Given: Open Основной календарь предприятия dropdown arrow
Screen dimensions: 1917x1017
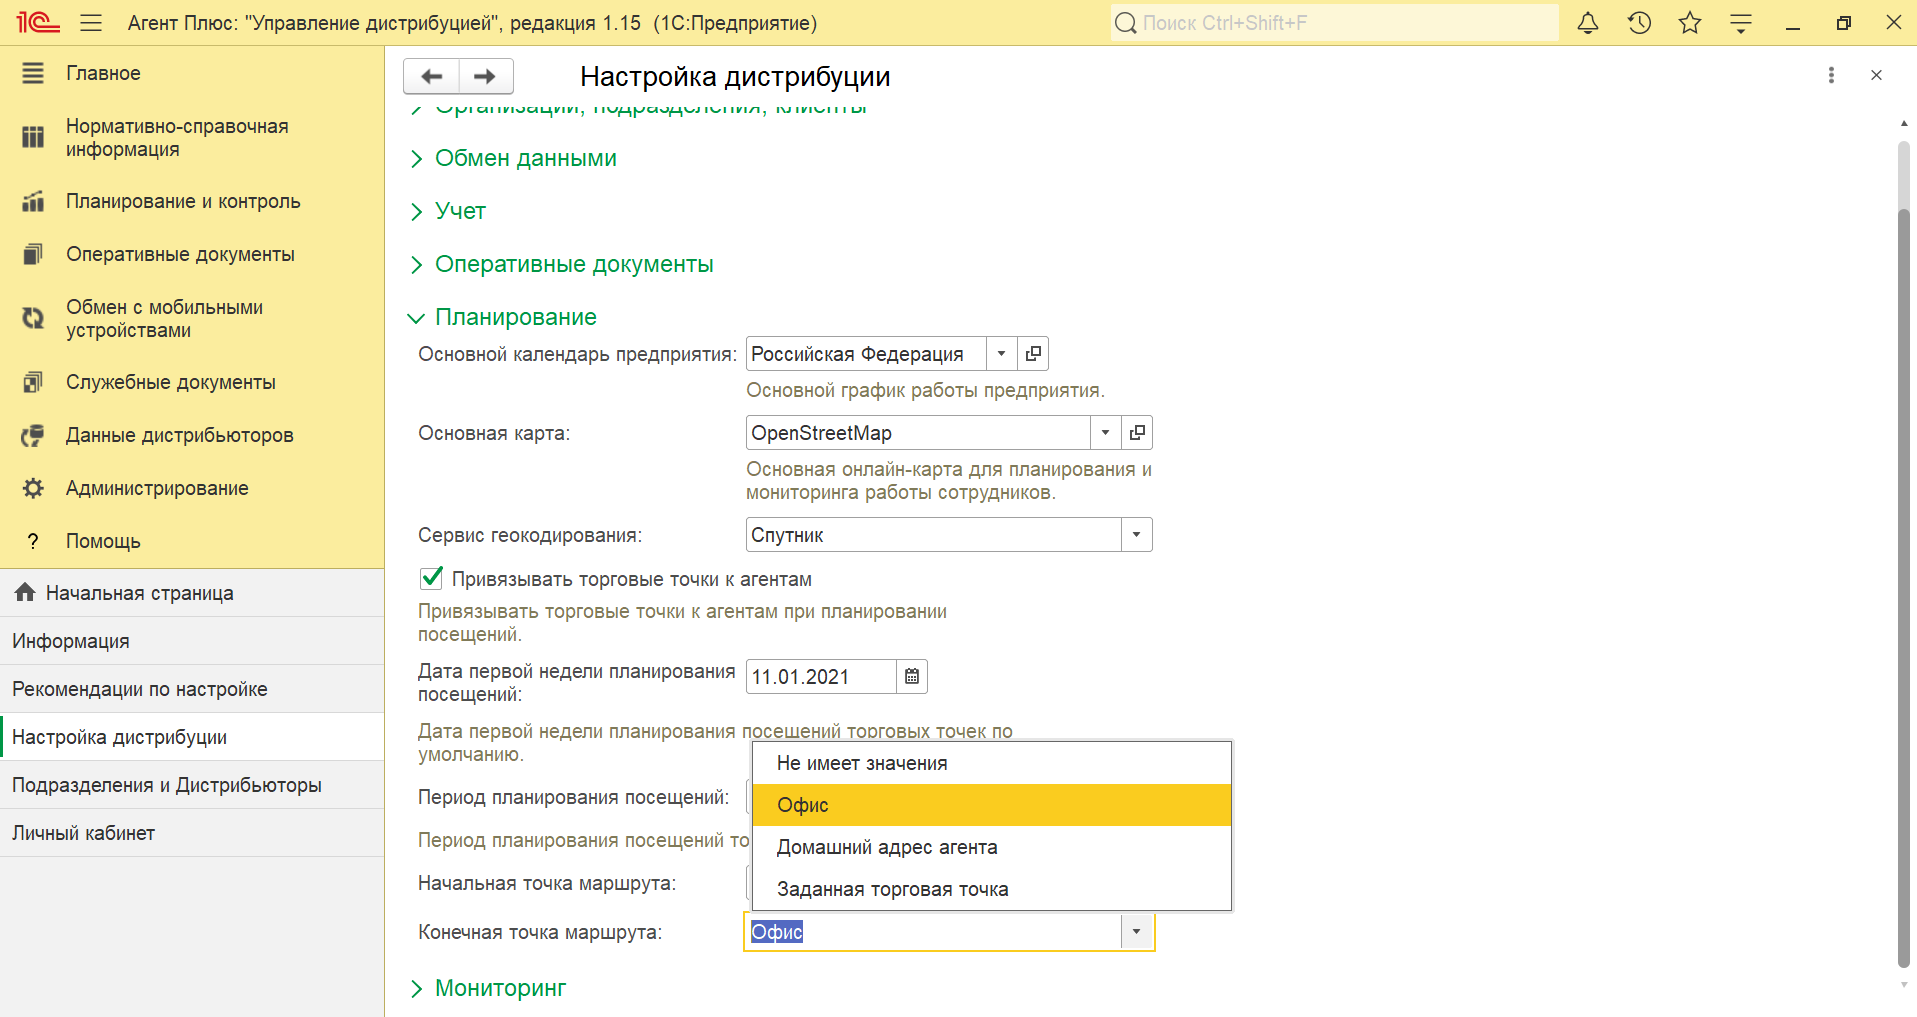Looking at the screenshot, I should pyautogui.click(x=1001, y=353).
